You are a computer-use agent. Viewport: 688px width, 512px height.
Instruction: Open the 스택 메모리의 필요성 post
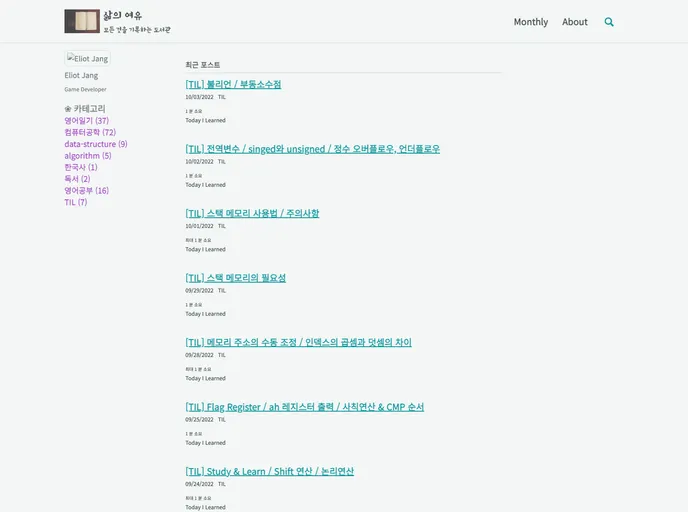[x=235, y=278]
